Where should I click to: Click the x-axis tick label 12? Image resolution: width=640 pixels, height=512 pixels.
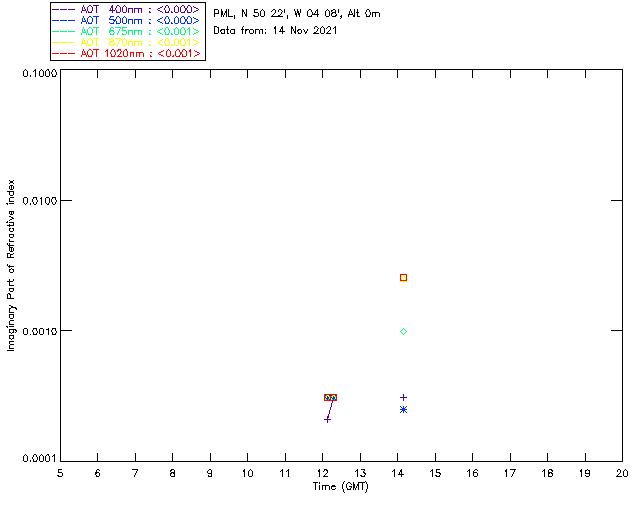(322, 473)
